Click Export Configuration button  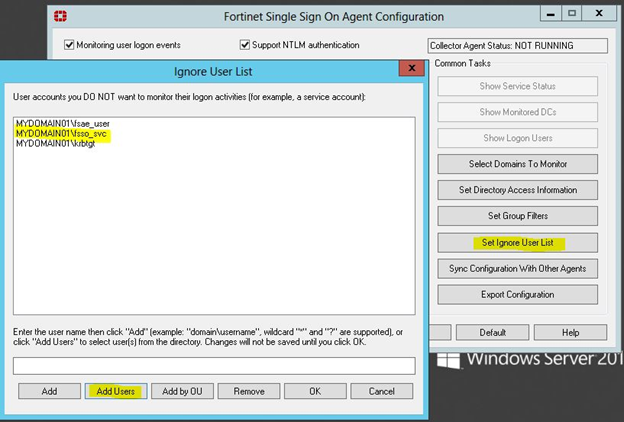coord(517,295)
